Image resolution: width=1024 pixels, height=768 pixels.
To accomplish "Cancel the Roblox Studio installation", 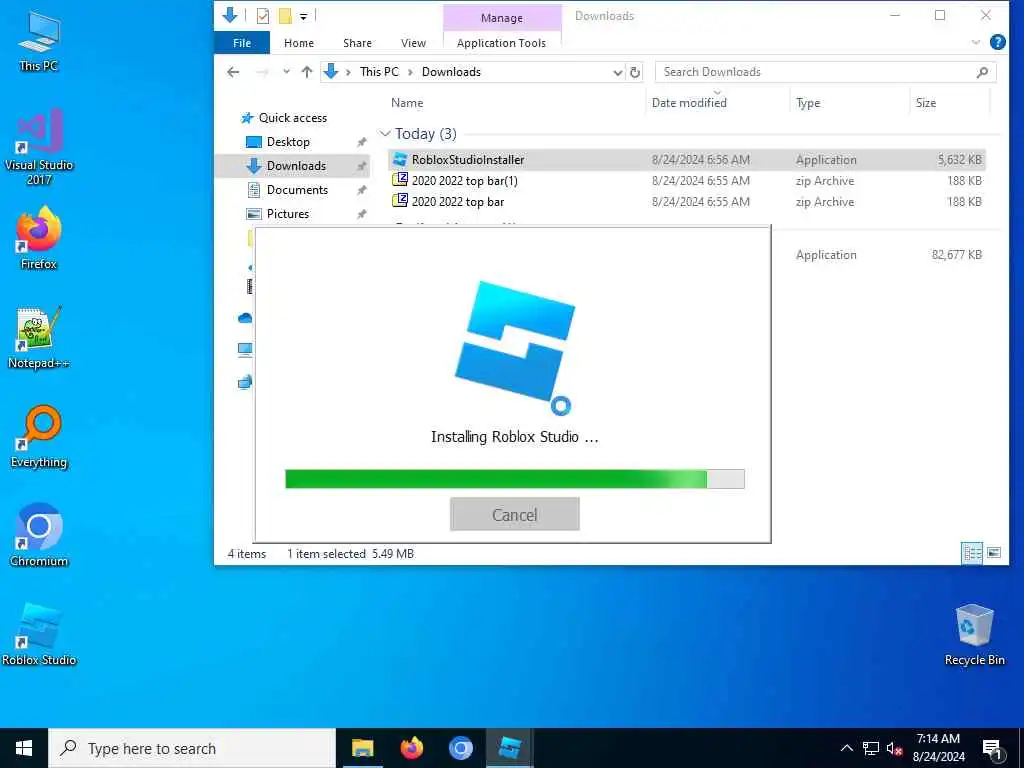I will pos(515,514).
